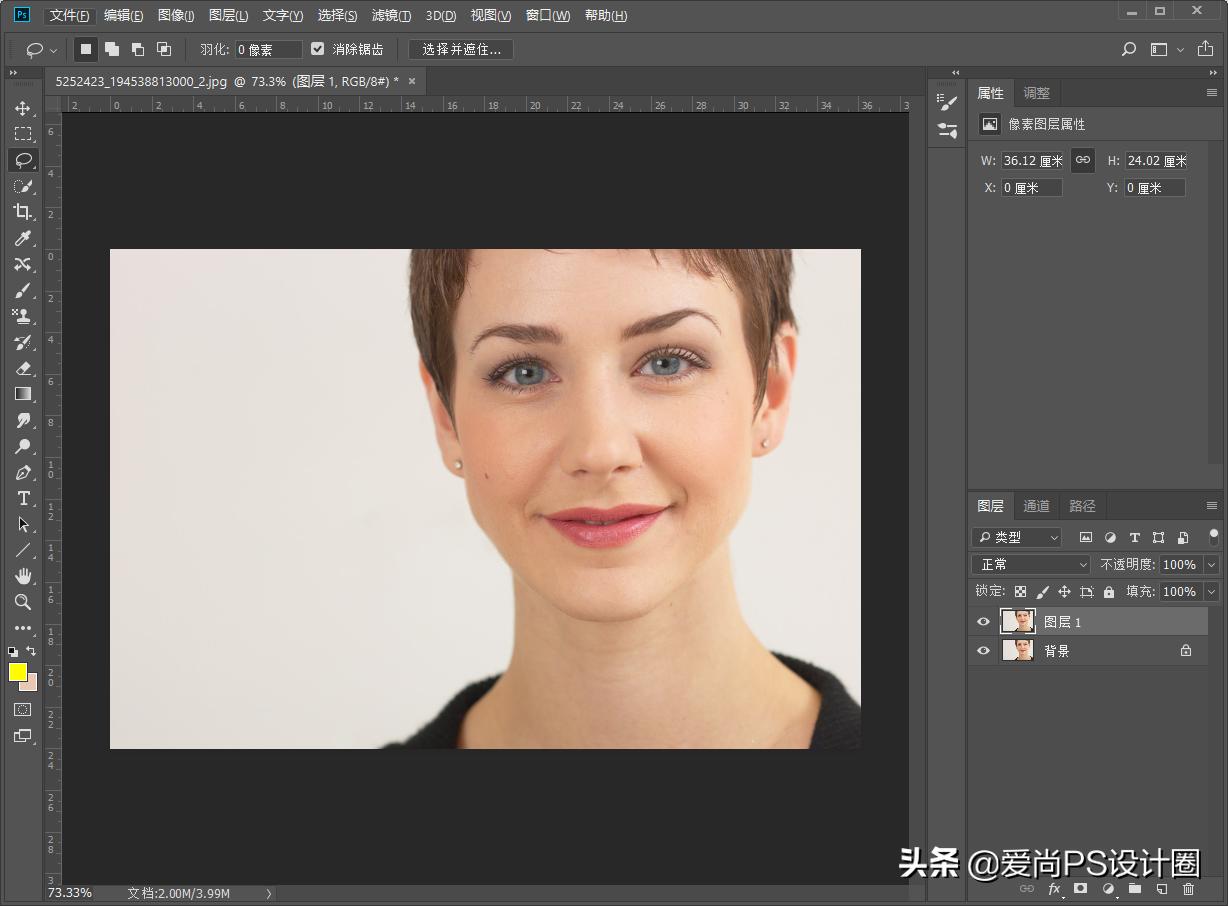Open the 正常 blend mode dropdown
Image resolution: width=1228 pixels, height=906 pixels.
pos(1031,565)
